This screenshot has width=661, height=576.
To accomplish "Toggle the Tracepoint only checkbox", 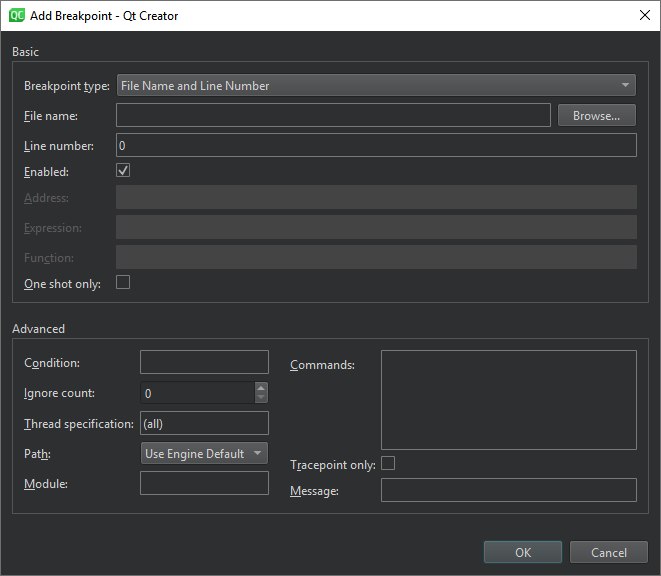I will tap(388, 463).
